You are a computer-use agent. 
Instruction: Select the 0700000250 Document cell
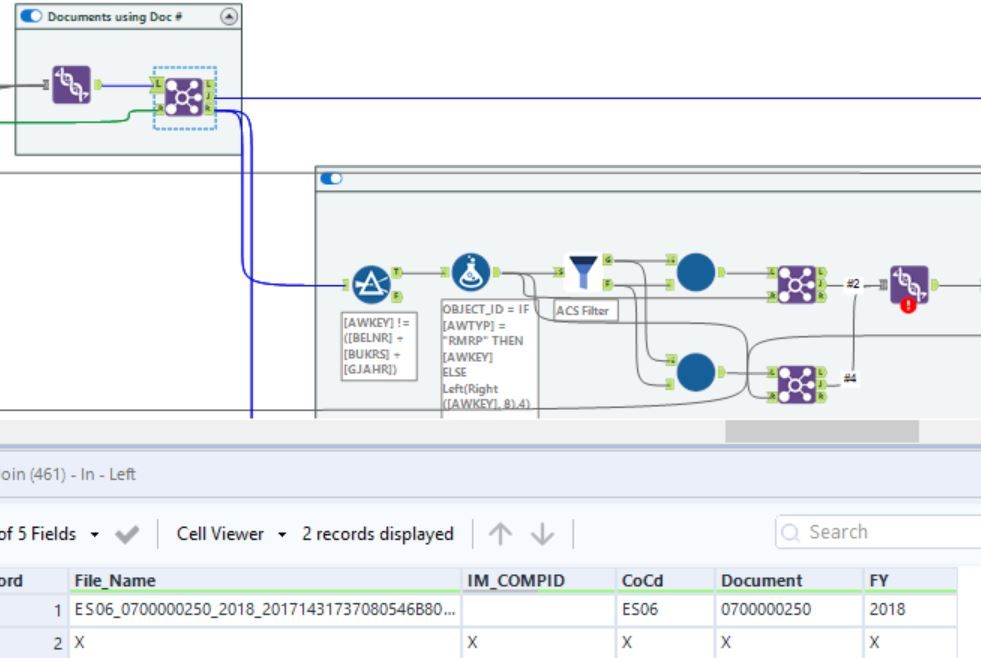(789, 609)
